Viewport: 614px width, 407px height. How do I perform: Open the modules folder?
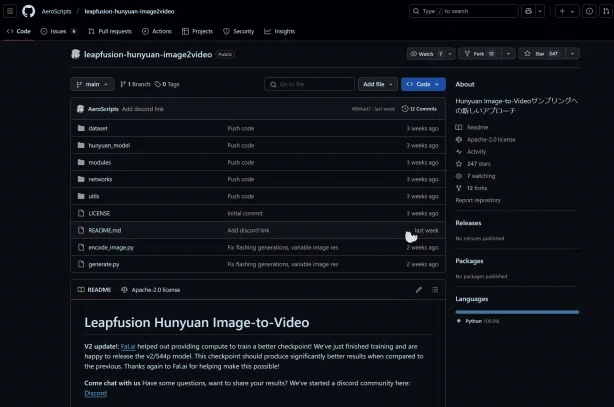pos(99,163)
